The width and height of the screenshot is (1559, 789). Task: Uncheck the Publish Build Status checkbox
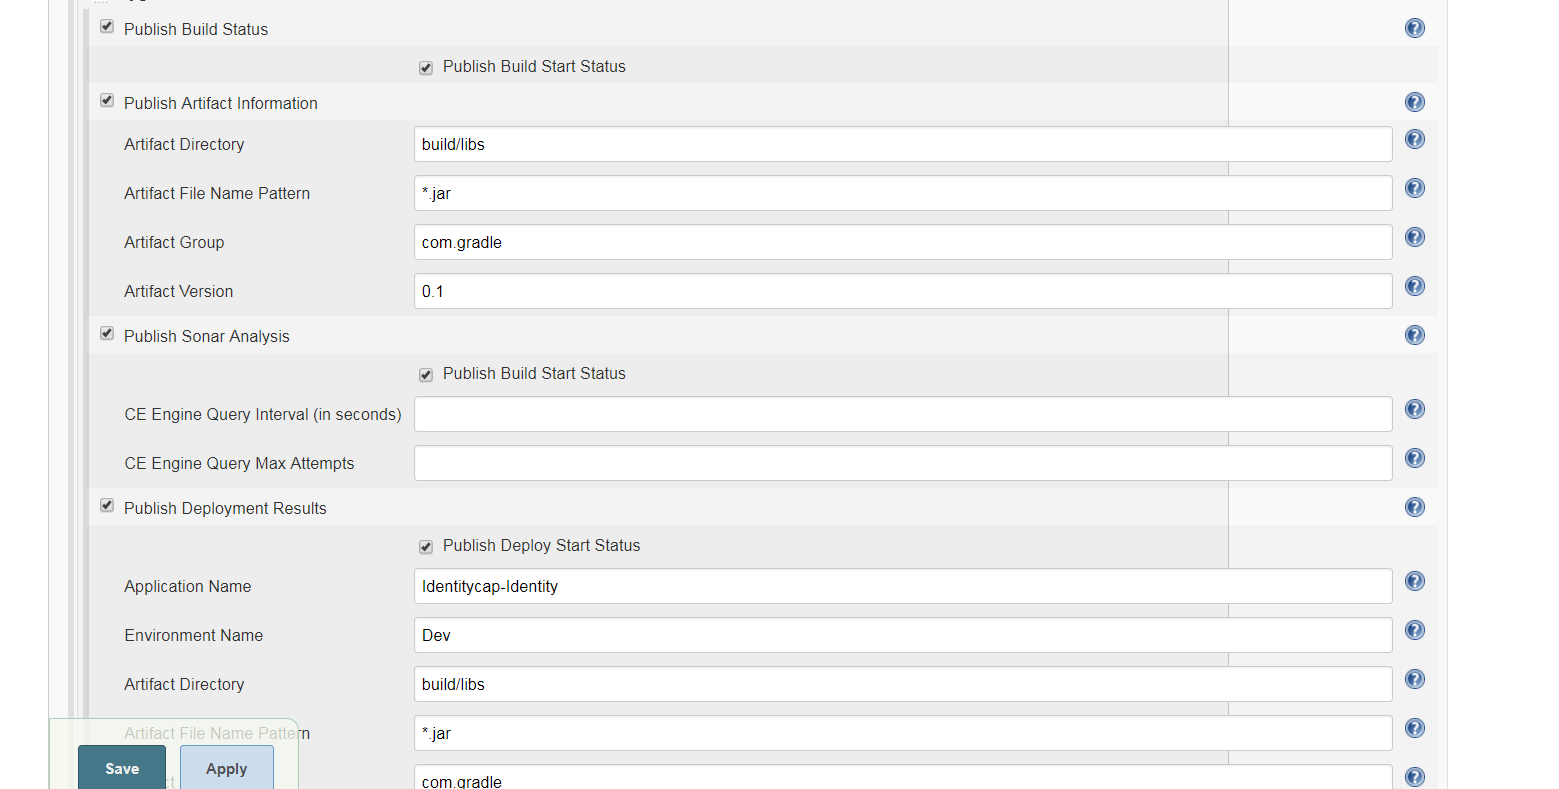pos(106,26)
